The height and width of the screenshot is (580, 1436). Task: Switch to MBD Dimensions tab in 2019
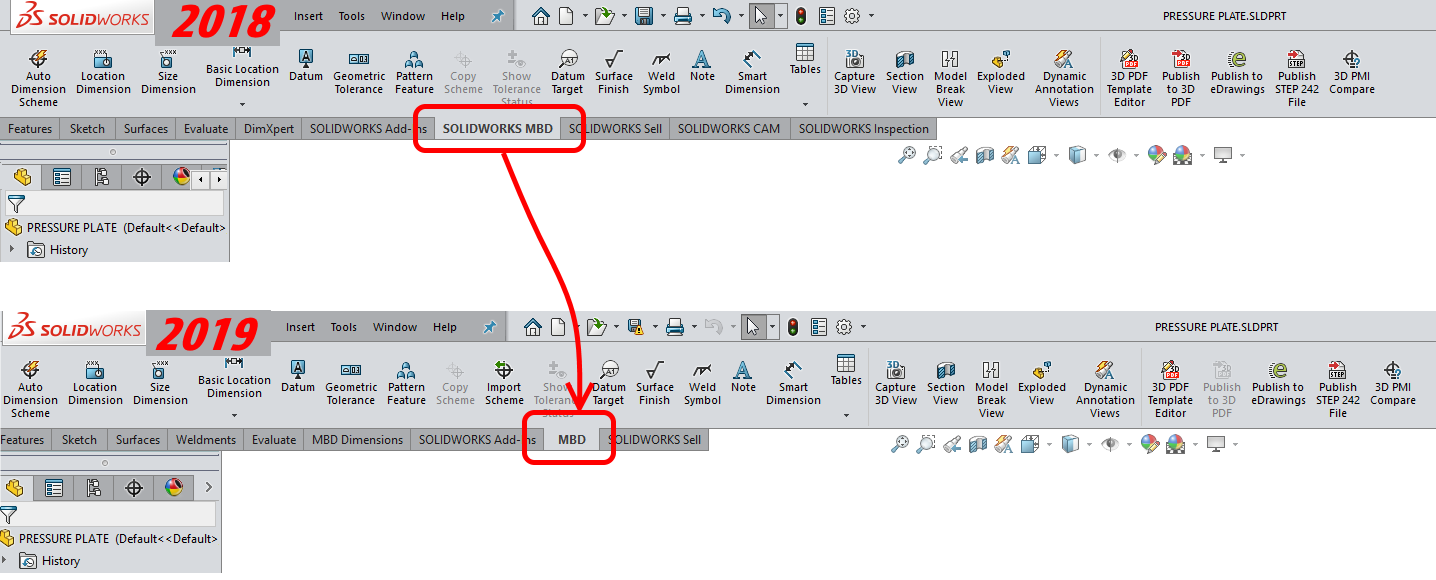point(357,439)
